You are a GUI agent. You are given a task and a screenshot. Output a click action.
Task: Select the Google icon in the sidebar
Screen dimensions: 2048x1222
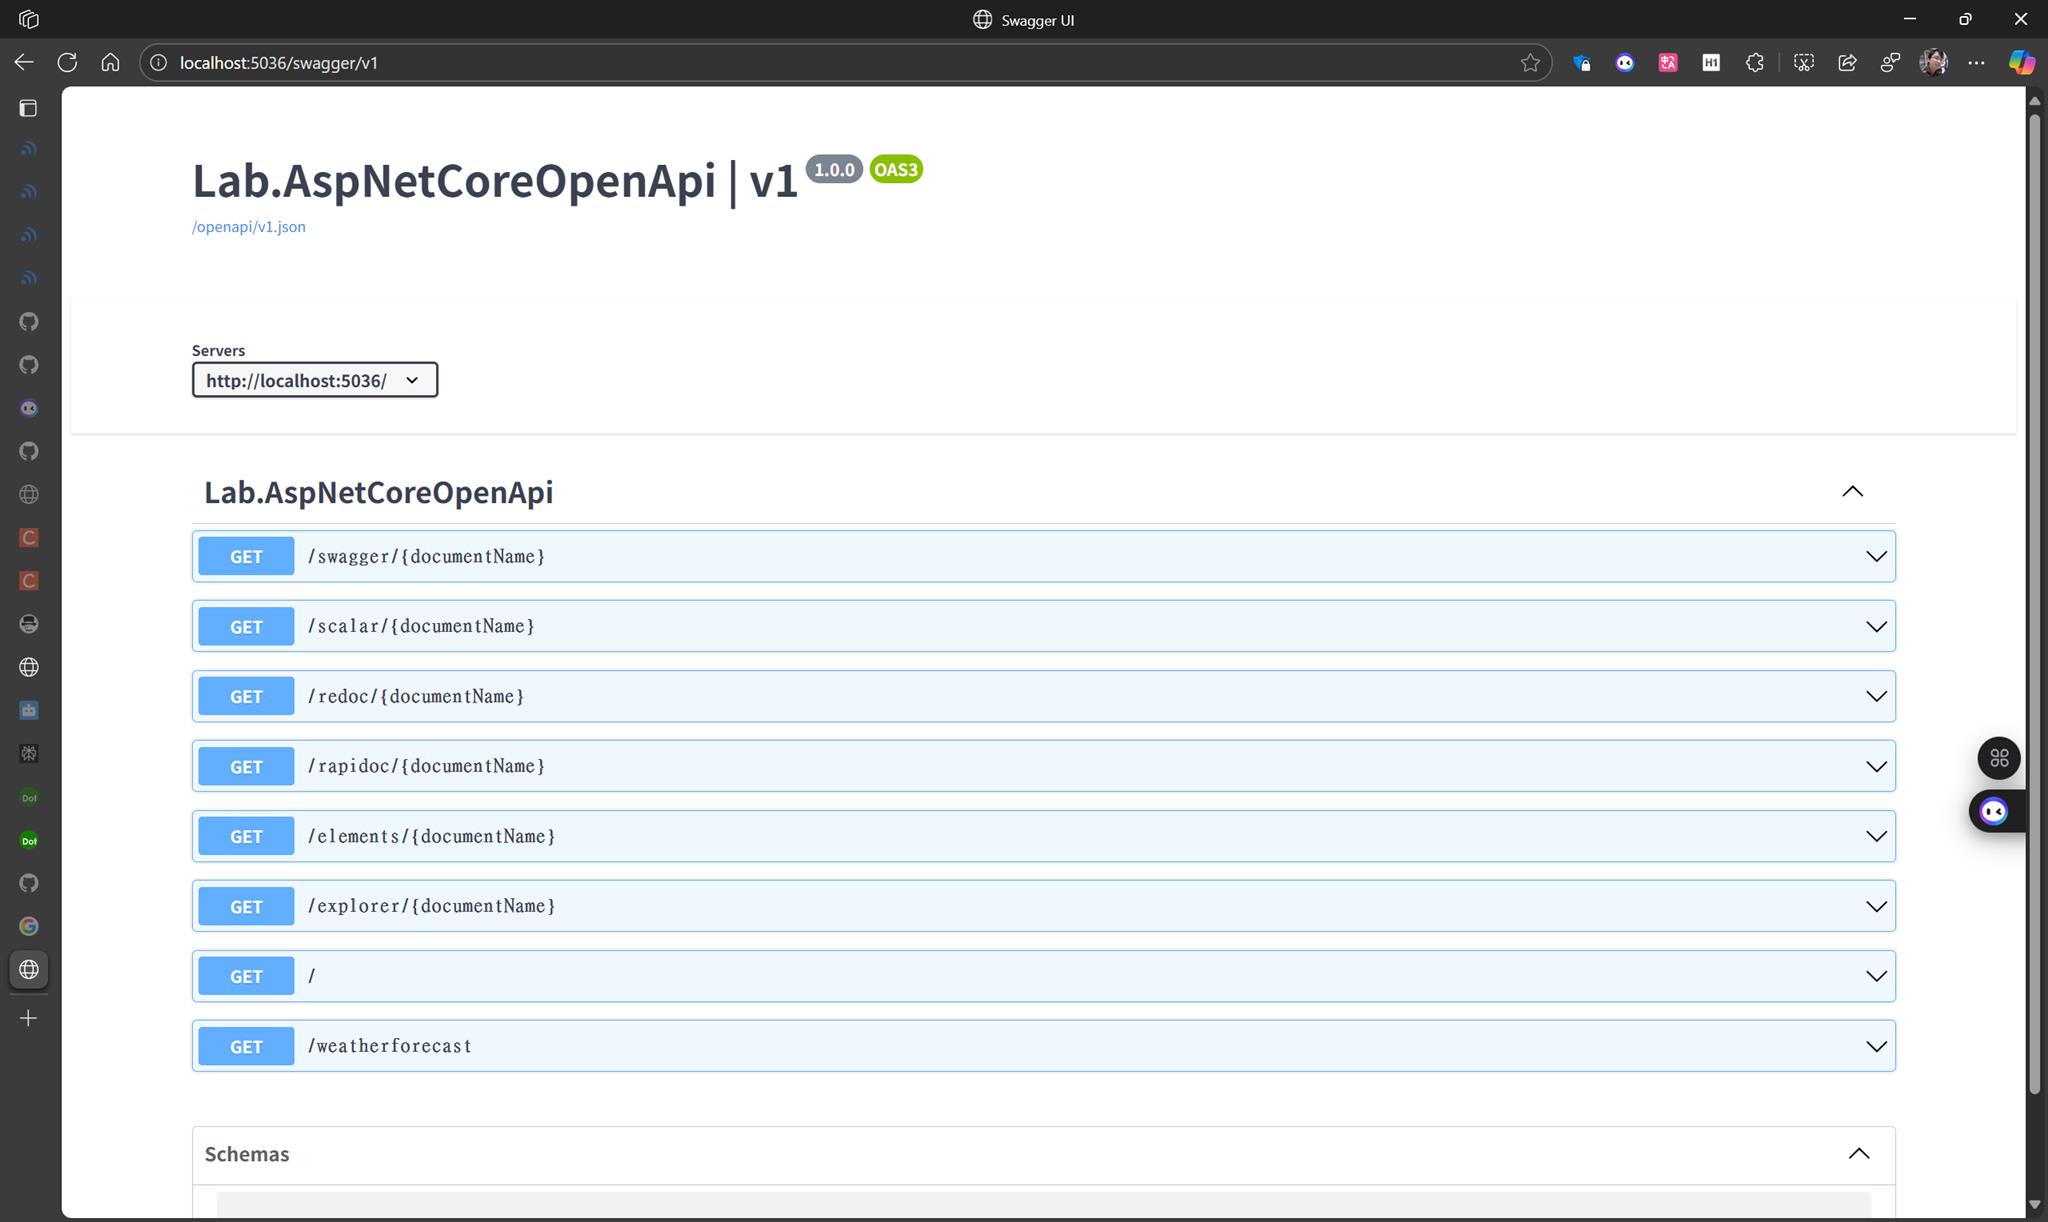[x=28, y=926]
